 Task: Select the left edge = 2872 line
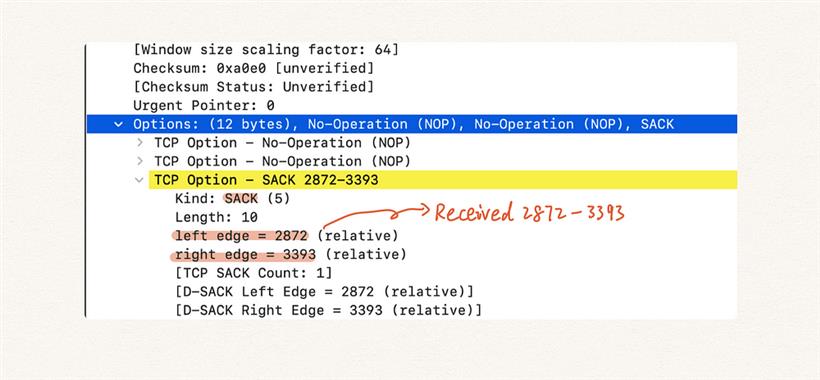(x=286, y=236)
